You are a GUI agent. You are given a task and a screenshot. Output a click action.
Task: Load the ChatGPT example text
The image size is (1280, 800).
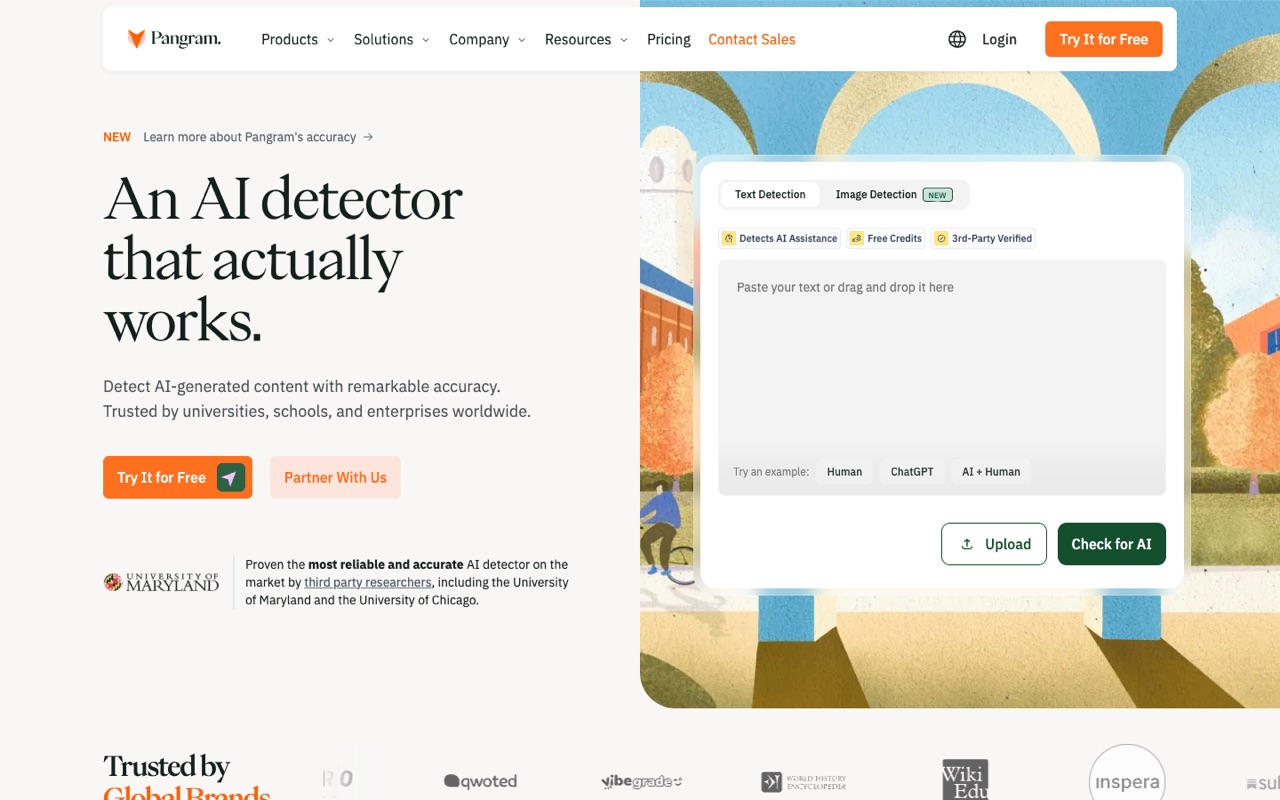(x=912, y=471)
